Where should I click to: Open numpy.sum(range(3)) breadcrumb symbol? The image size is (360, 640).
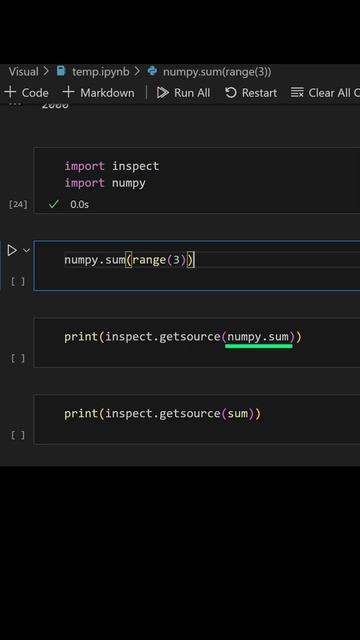217,72
